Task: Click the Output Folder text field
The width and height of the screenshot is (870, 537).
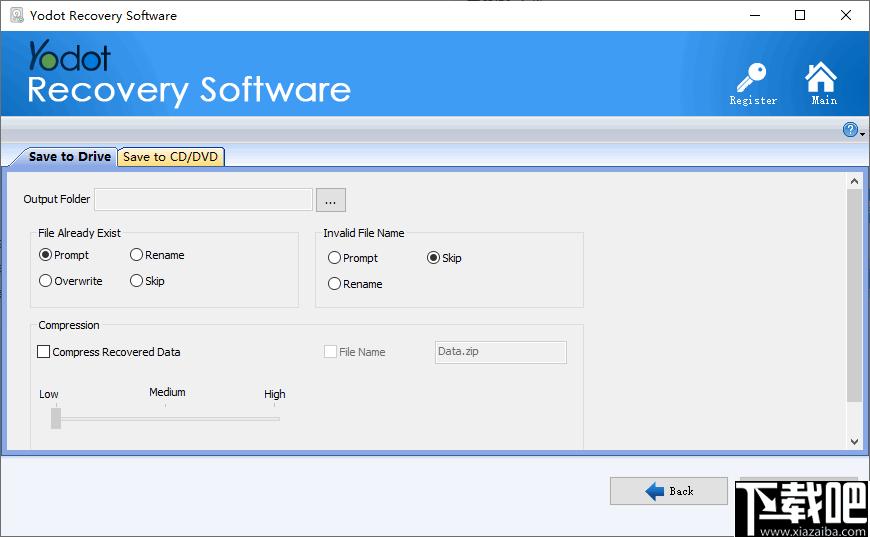Action: tap(203, 200)
